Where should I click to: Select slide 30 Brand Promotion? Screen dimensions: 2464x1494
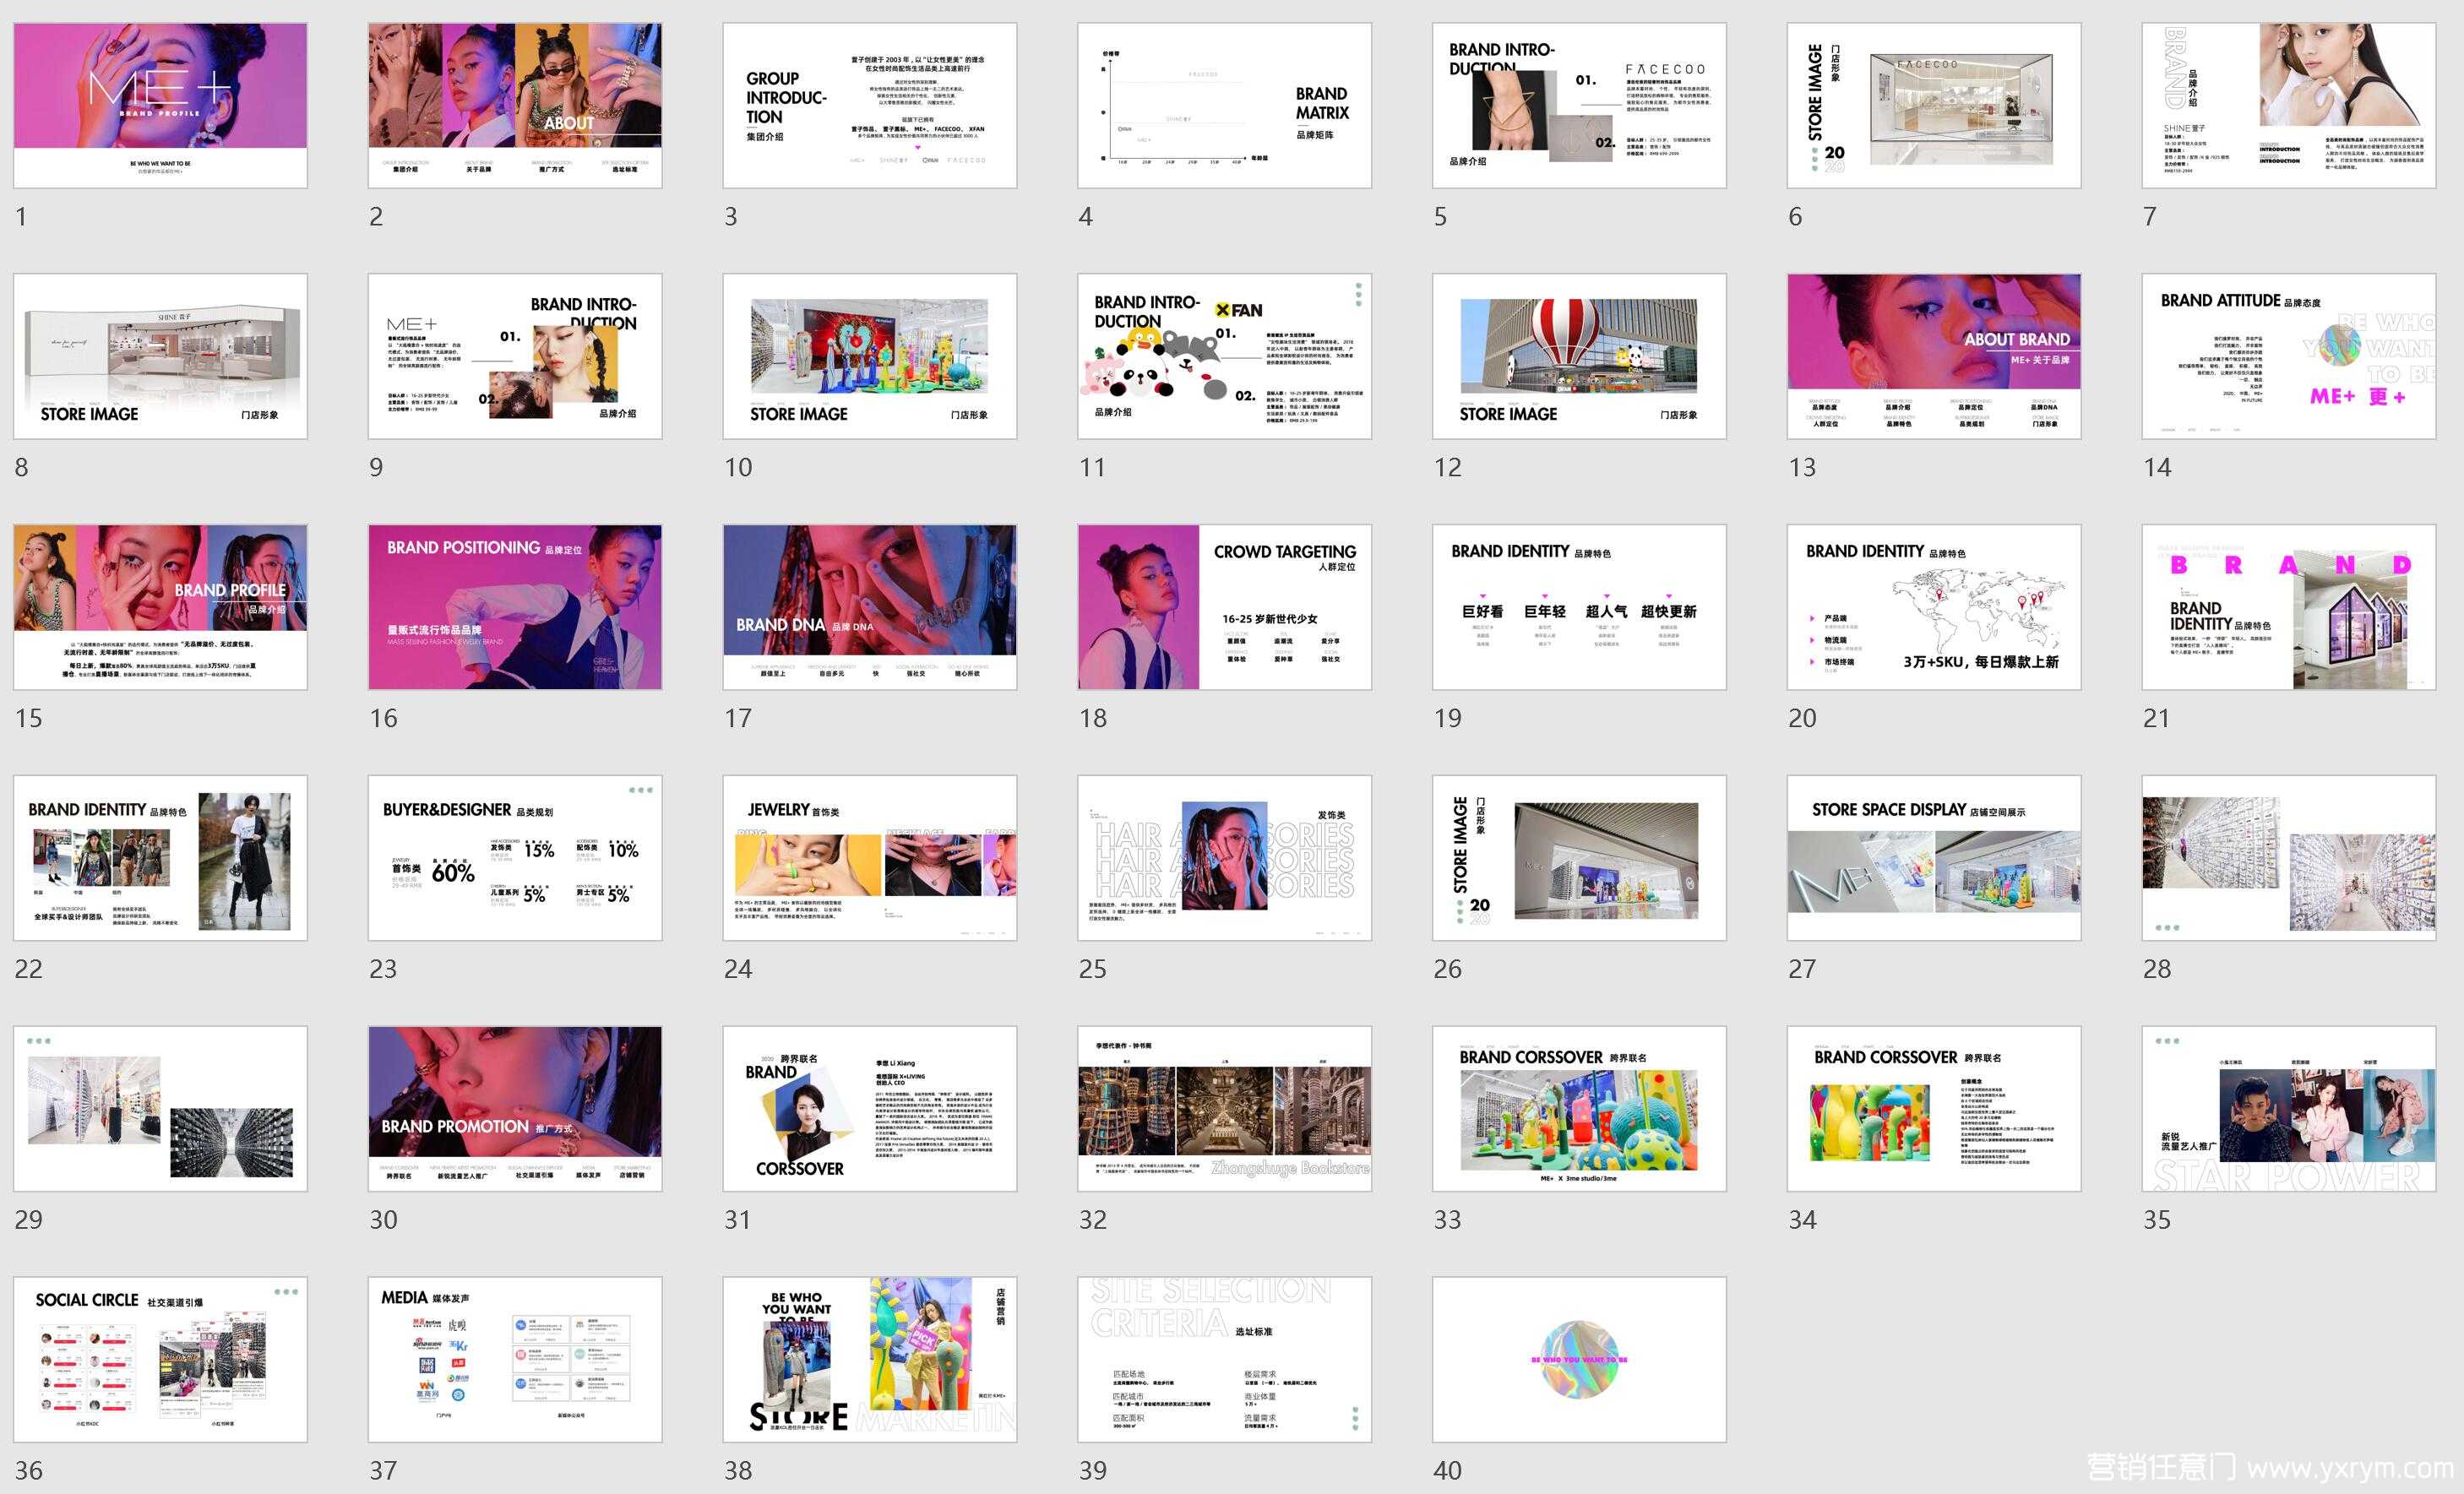pos(515,1109)
